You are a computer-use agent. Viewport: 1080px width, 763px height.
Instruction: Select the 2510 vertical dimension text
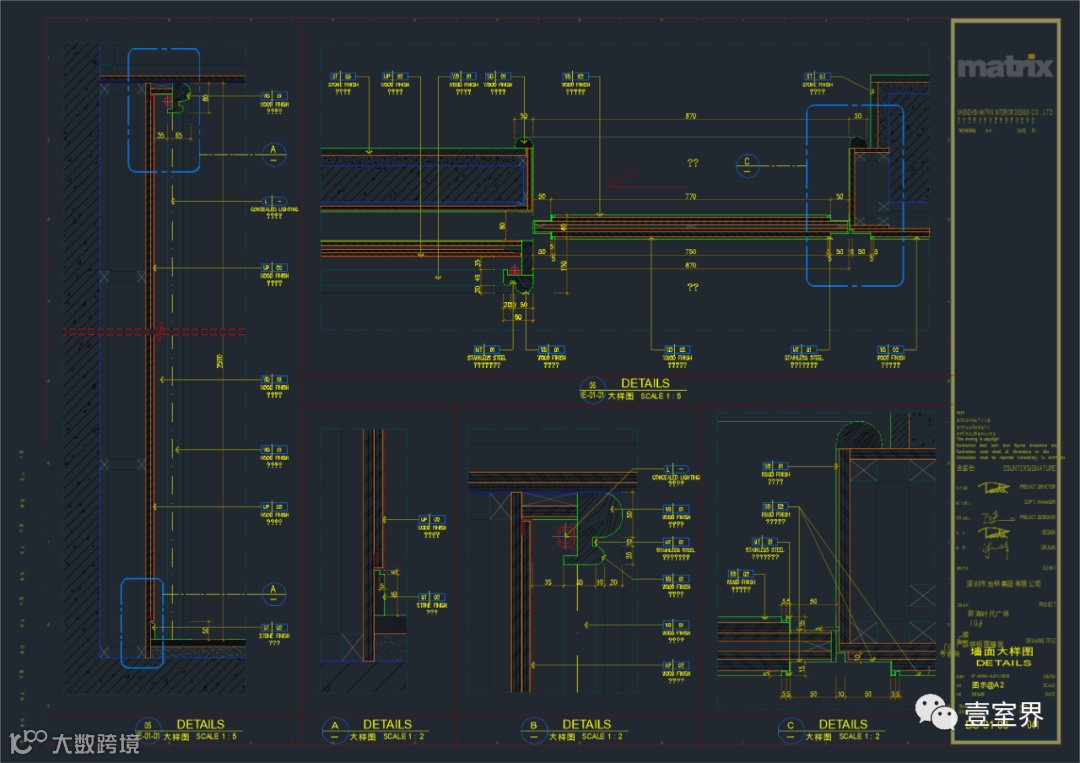(220, 361)
